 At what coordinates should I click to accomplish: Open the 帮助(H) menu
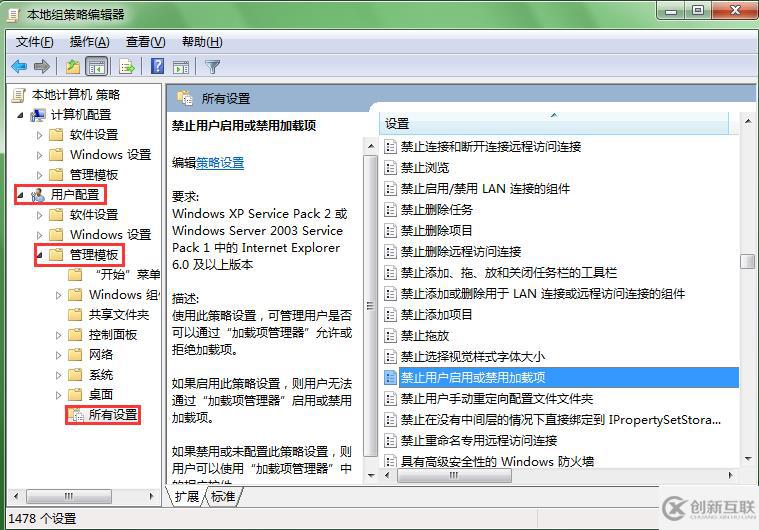click(x=202, y=42)
